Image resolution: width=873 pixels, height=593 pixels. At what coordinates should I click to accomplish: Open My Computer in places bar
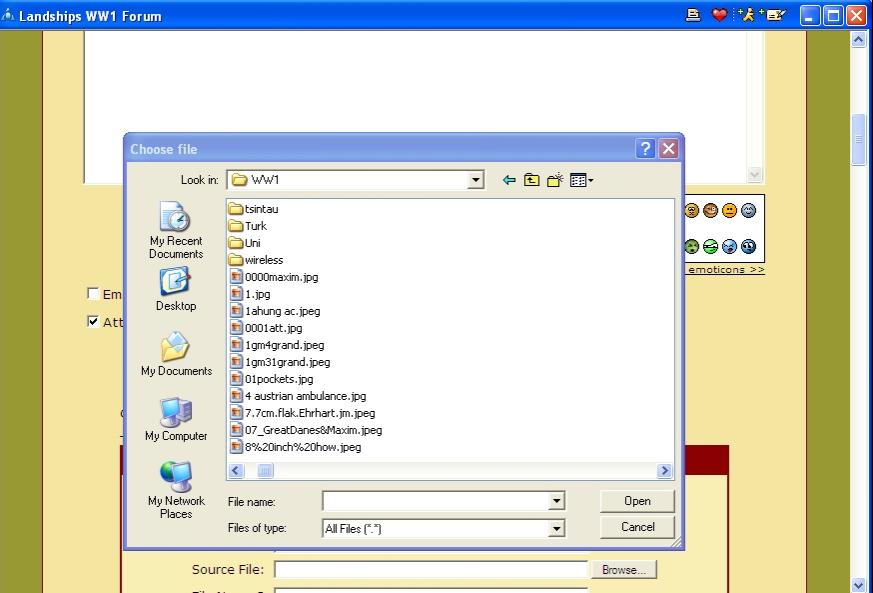176,419
